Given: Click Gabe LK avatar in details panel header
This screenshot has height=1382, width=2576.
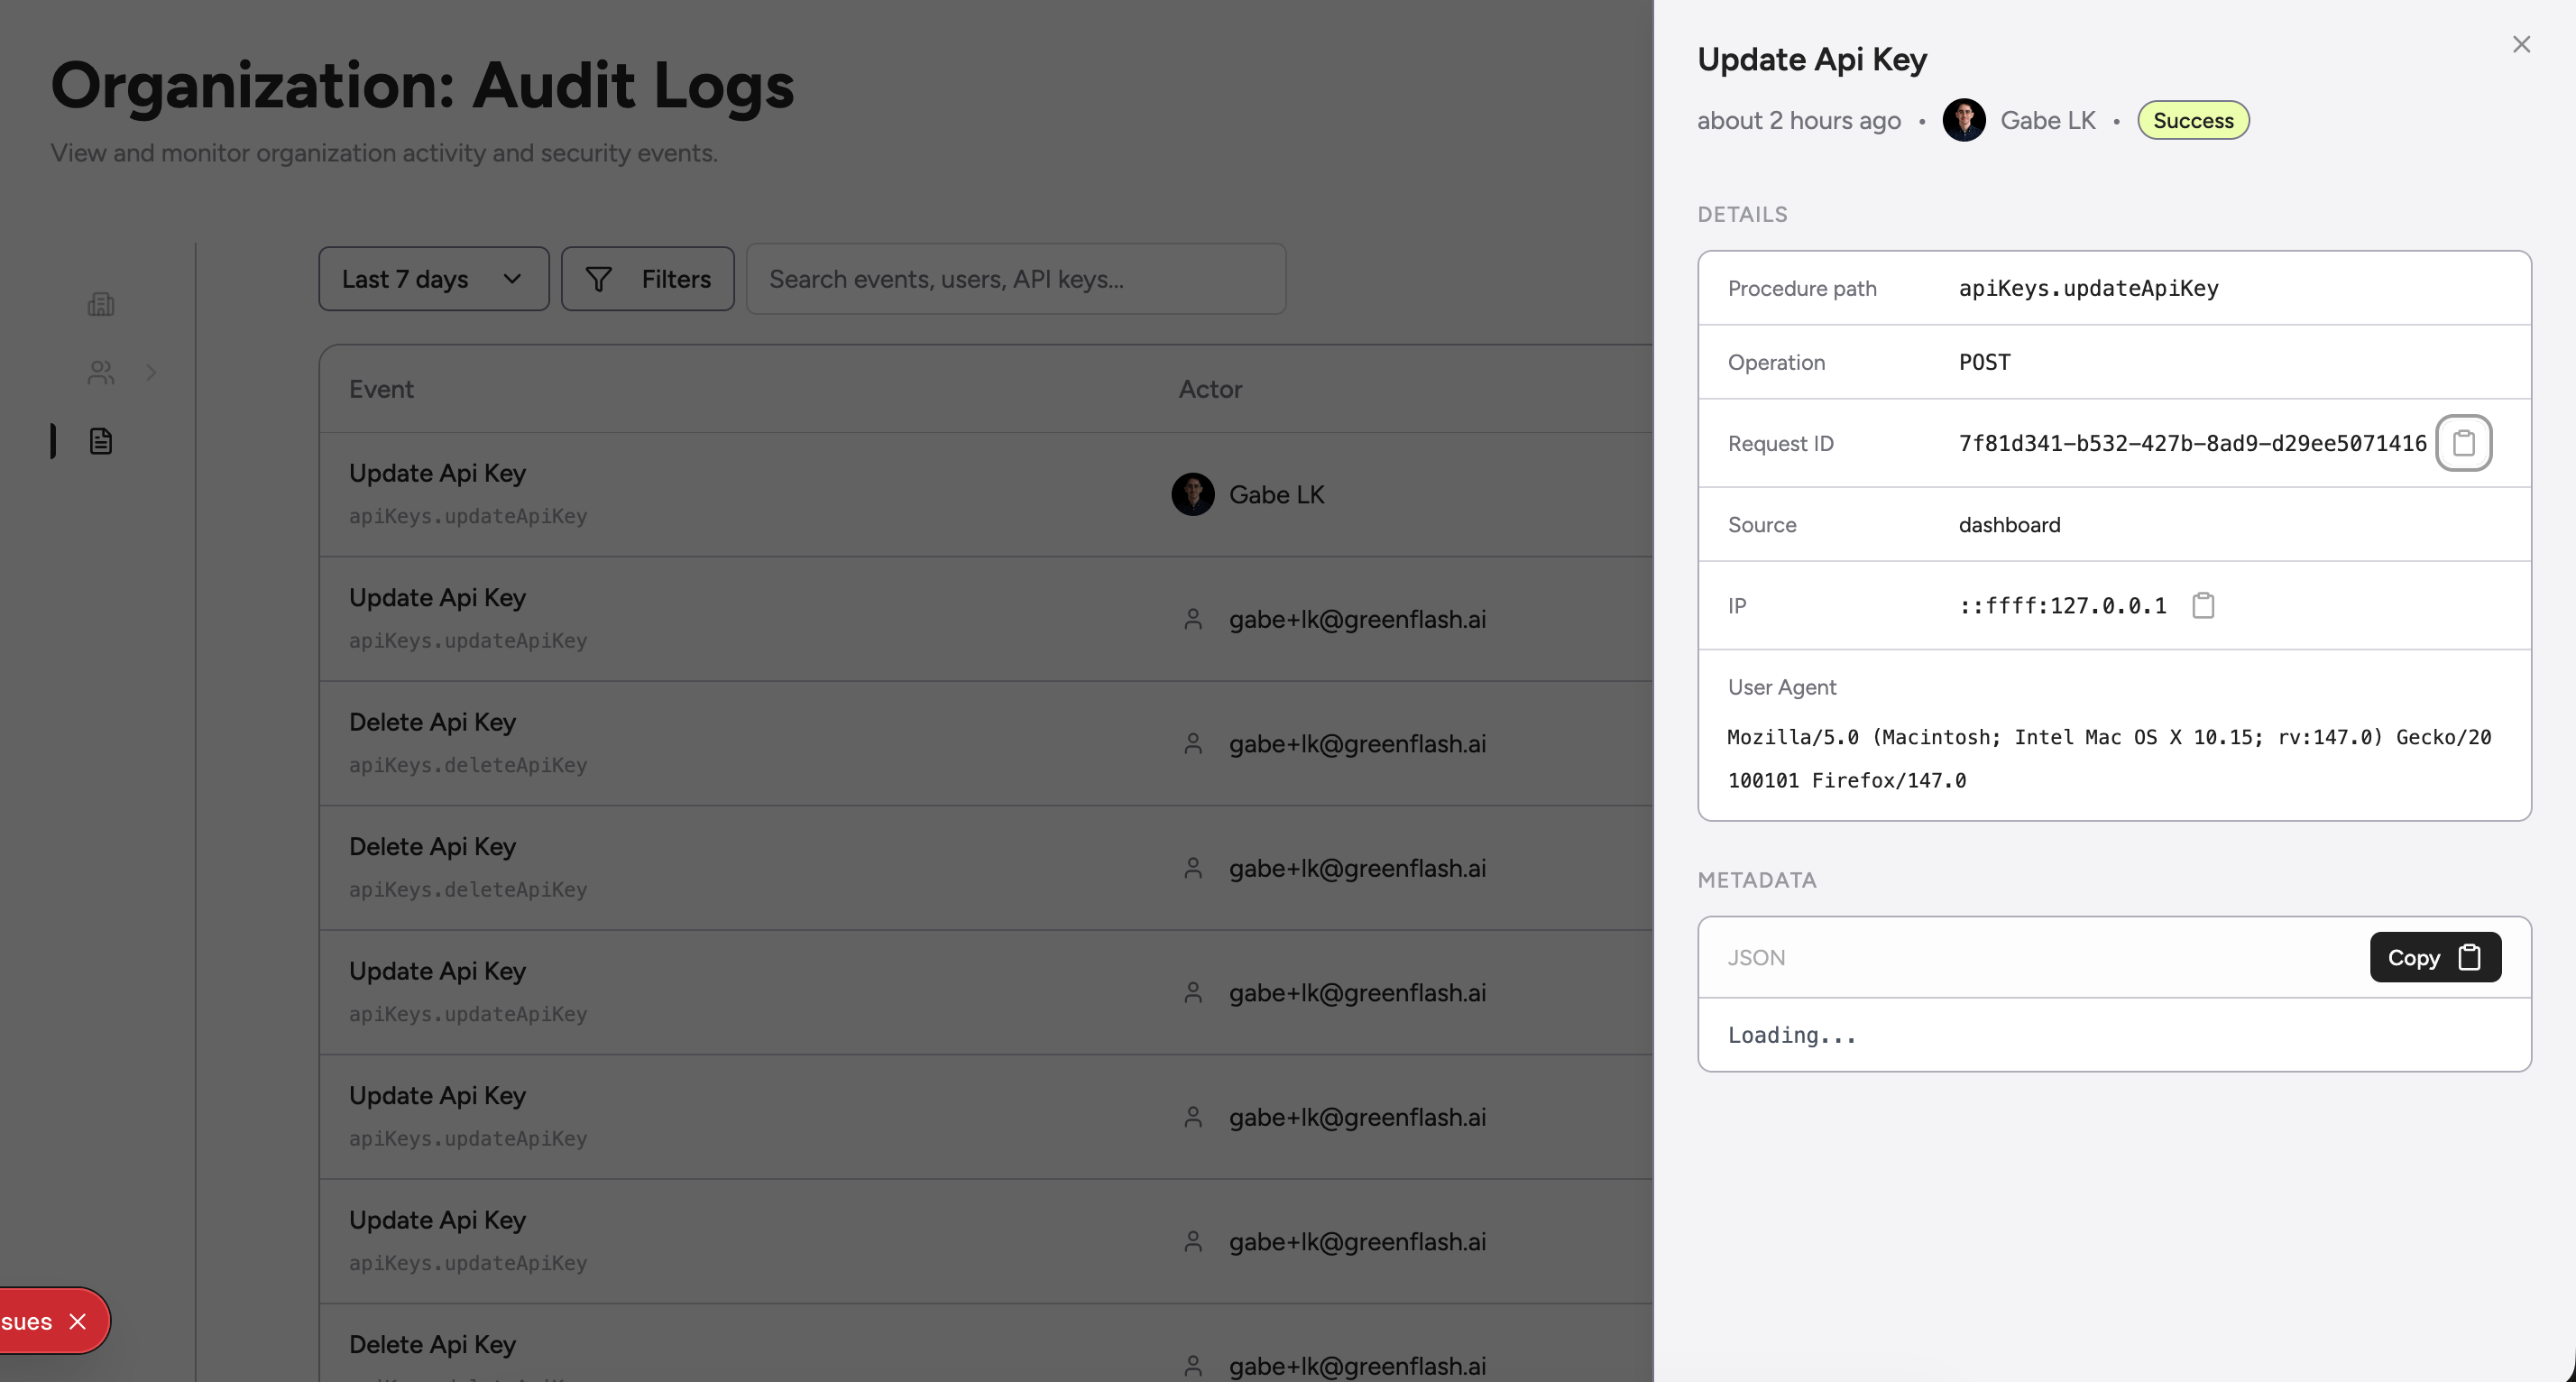Looking at the screenshot, I should click(1963, 120).
